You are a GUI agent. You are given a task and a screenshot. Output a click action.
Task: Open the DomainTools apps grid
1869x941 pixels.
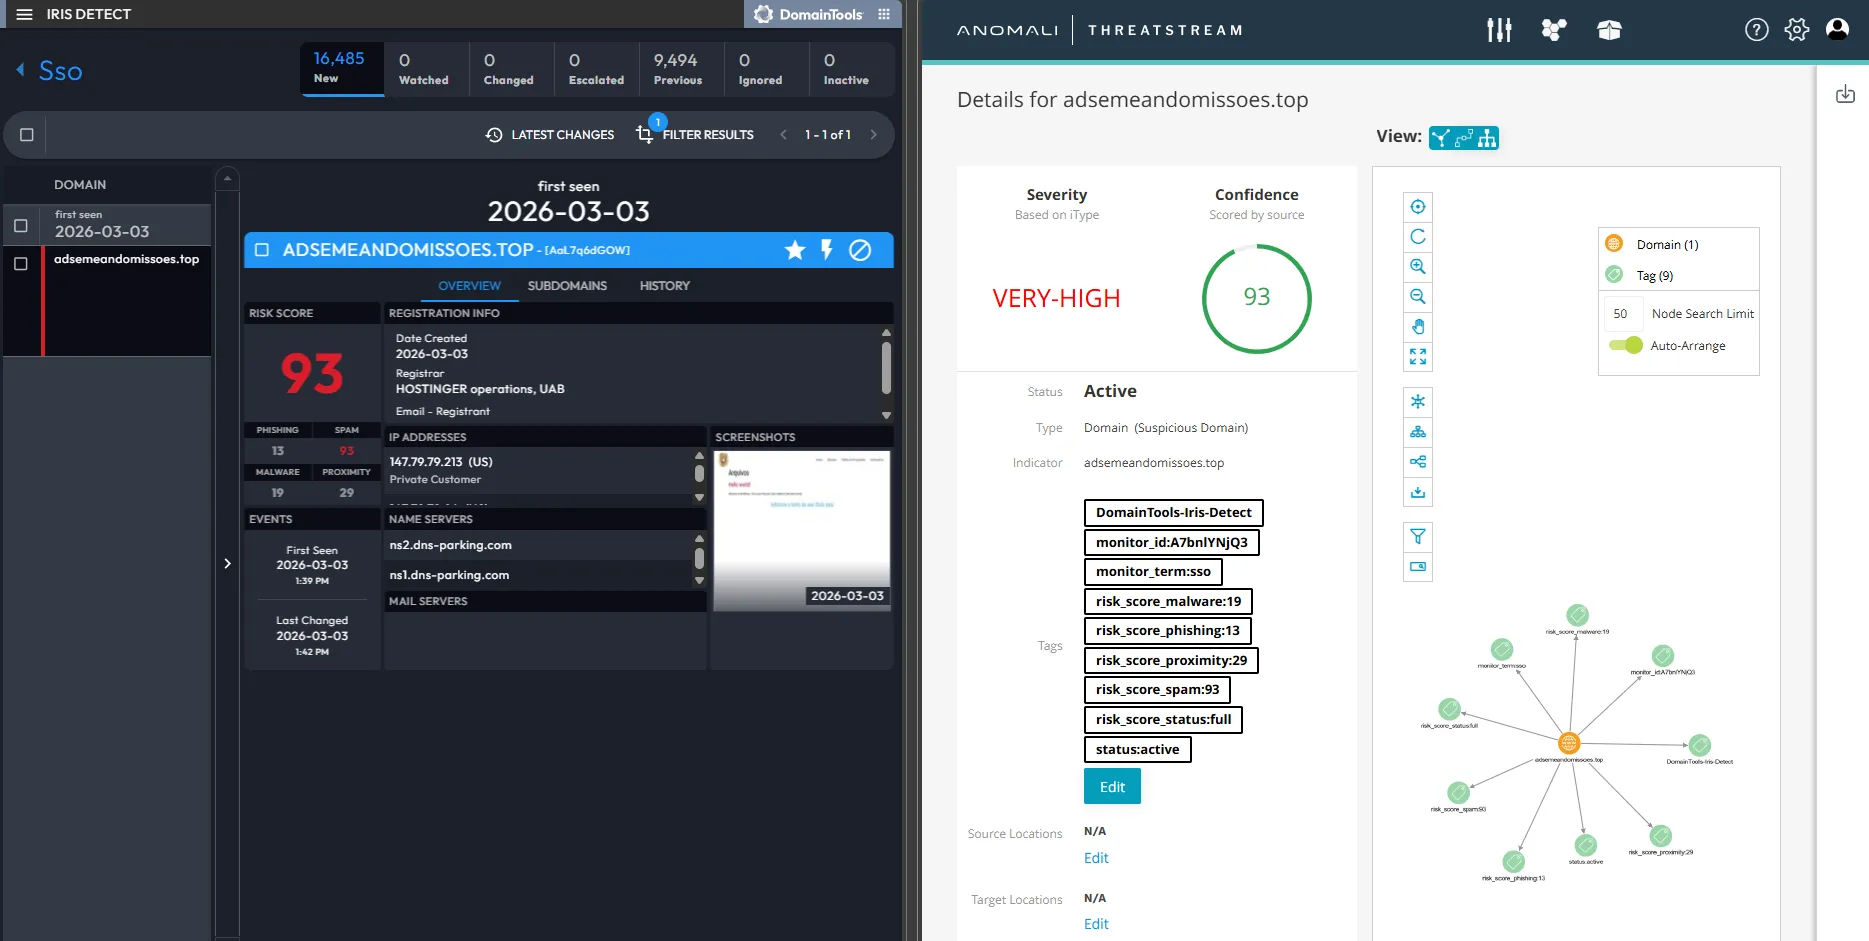(884, 14)
